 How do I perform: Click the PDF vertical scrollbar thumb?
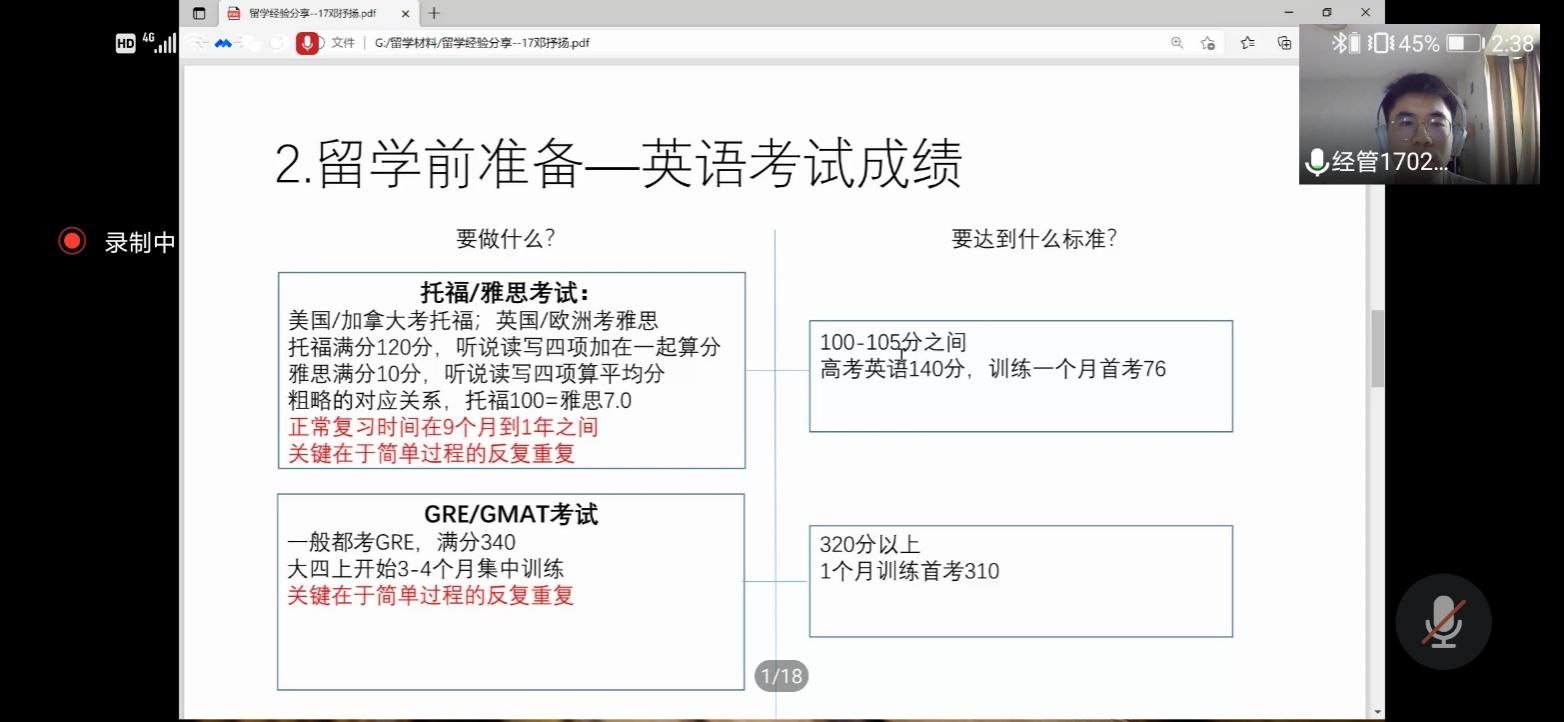click(1377, 348)
